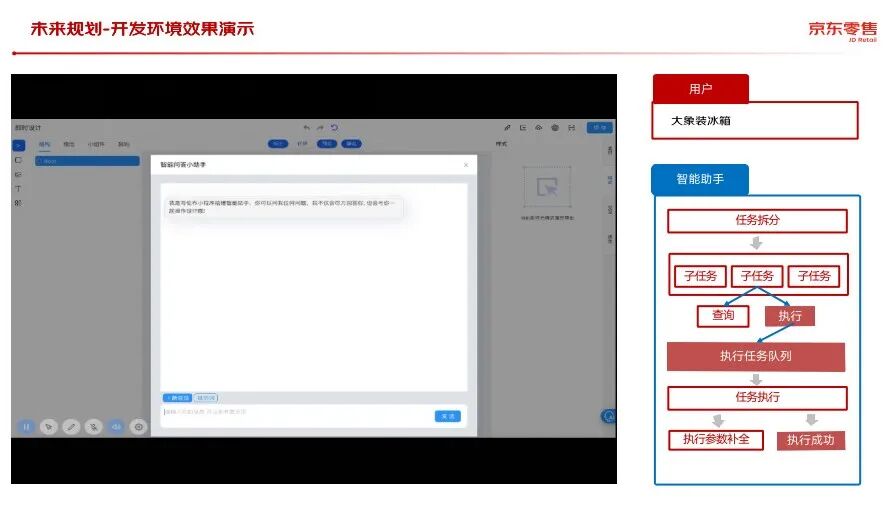Image resolution: width=895 pixels, height=510 pixels.
Task: Select the pen/brush icon in top-right toolbar
Action: click(x=507, y=128)
